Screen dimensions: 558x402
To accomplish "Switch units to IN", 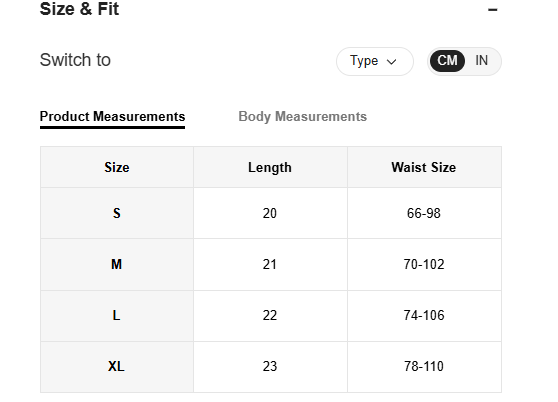I will coord(481,61).
